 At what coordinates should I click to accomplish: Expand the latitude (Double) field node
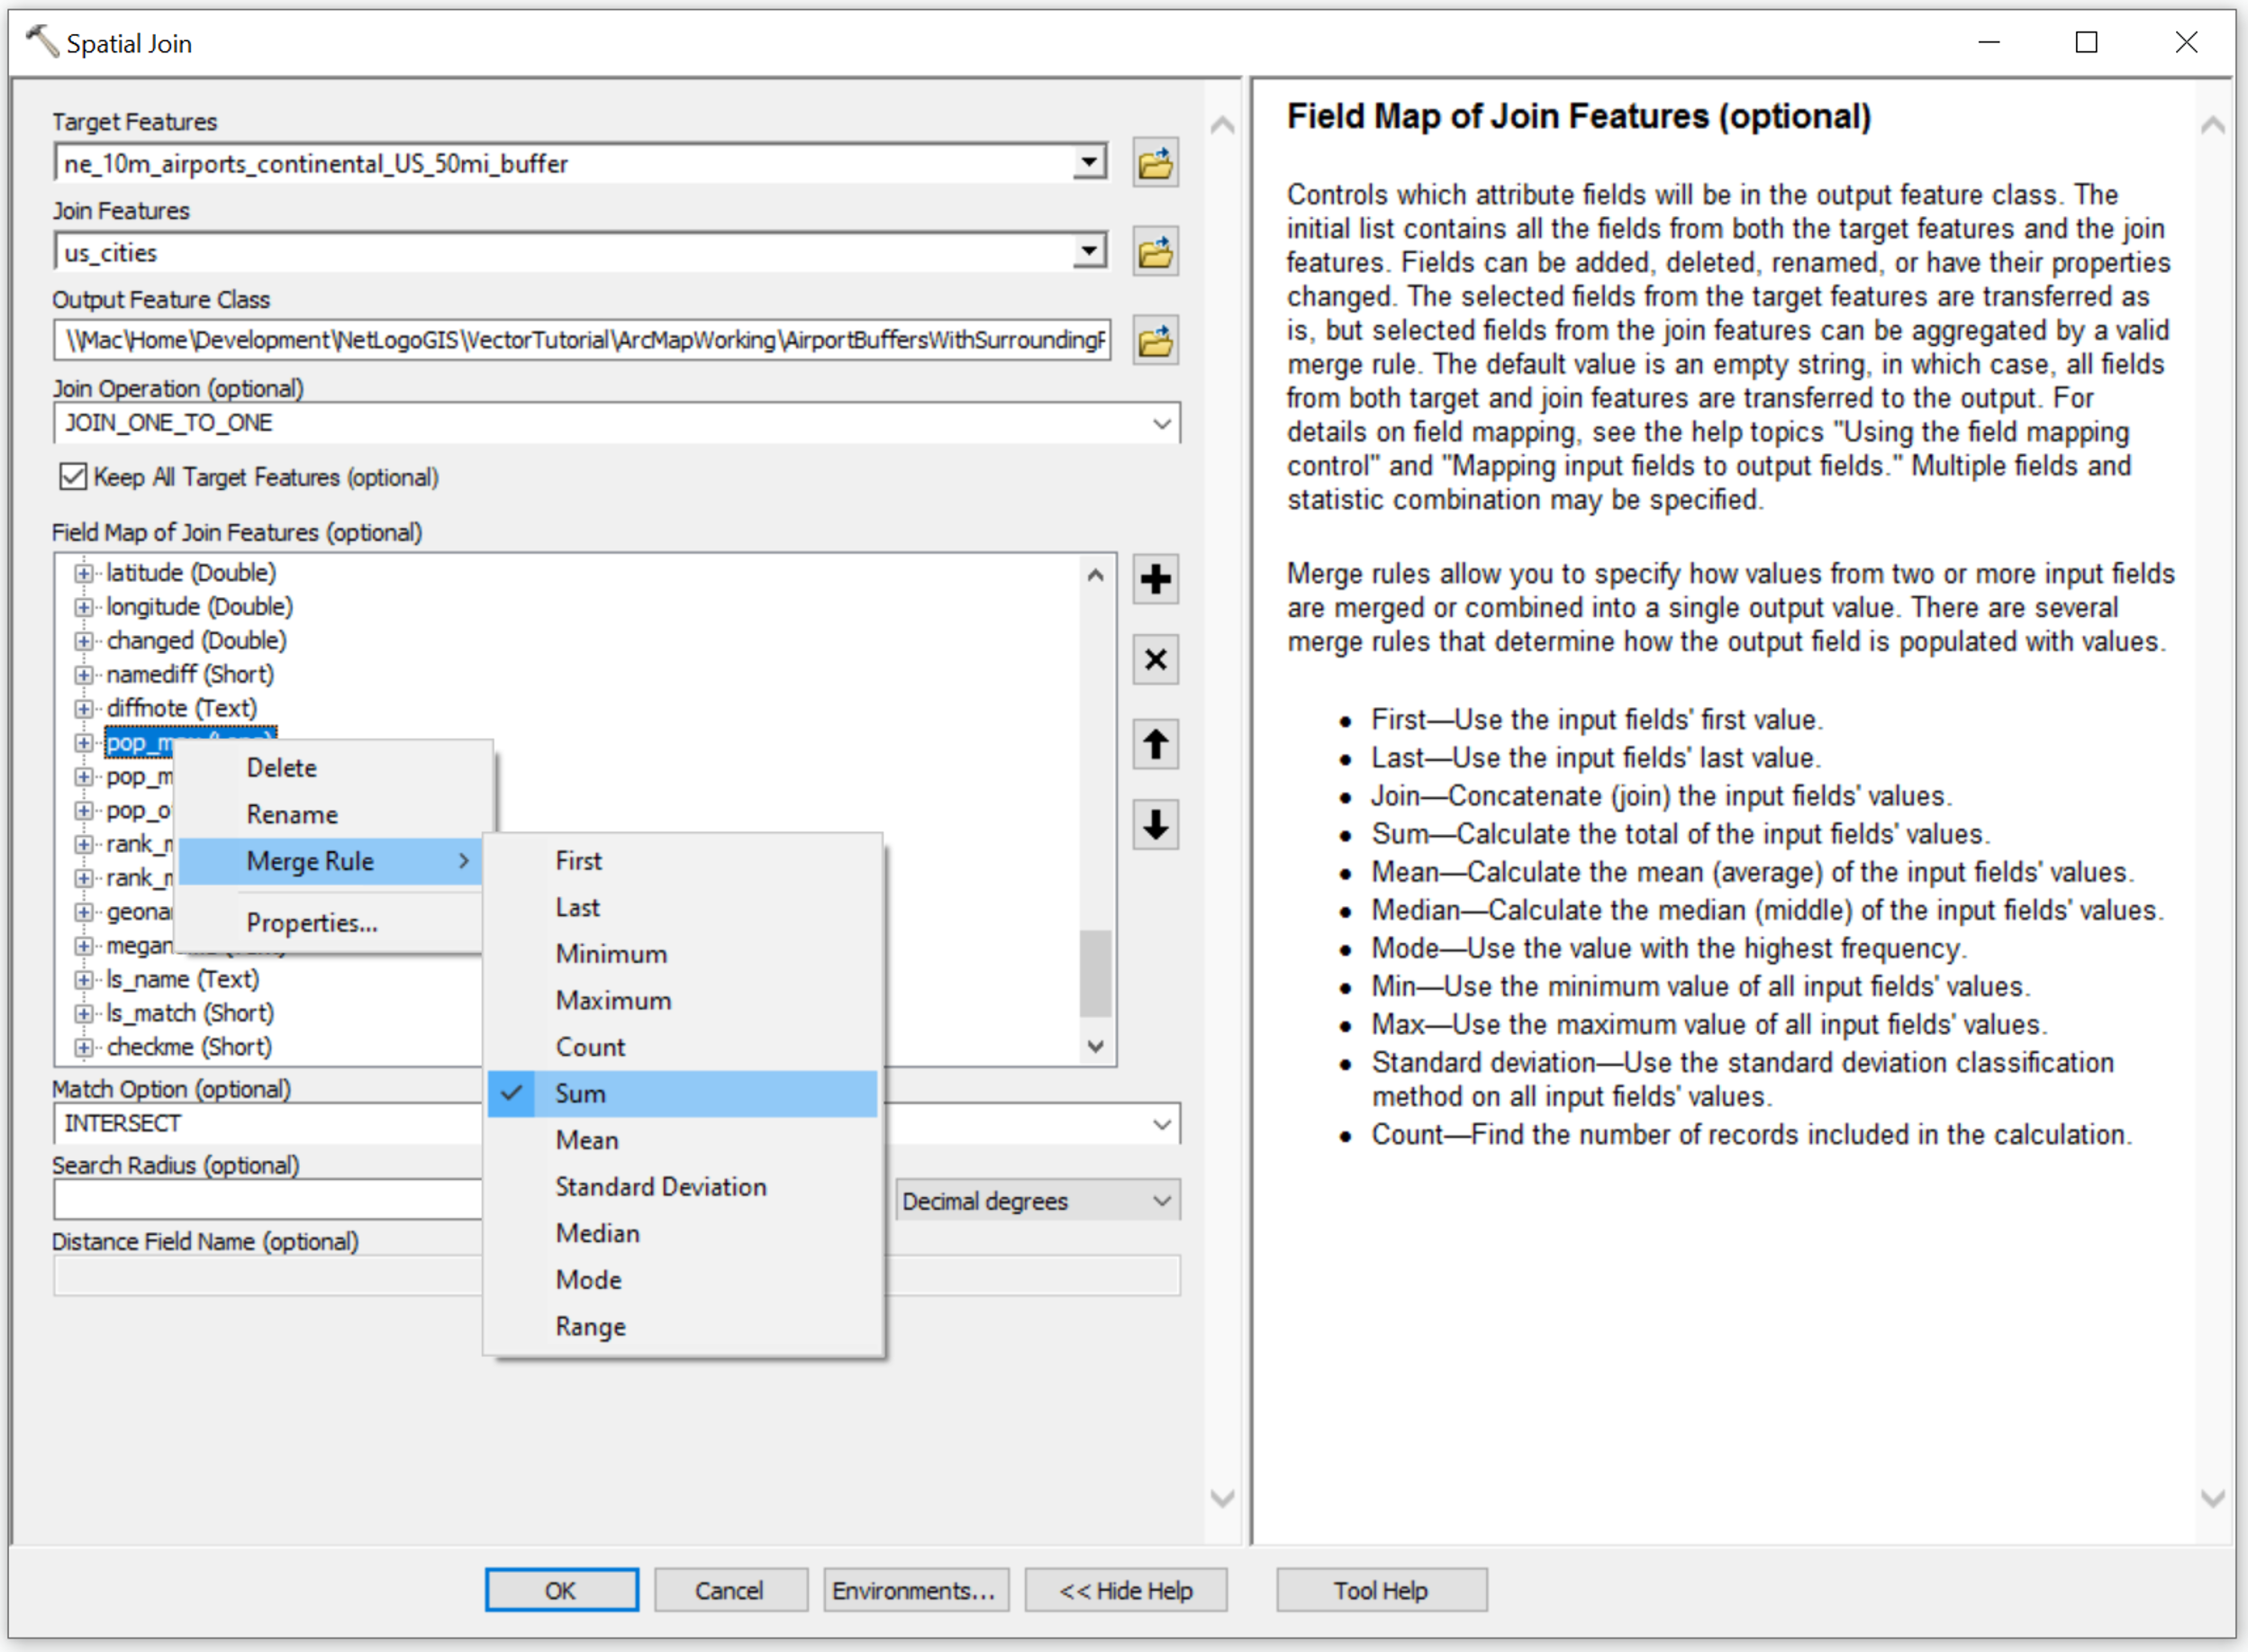[84, 572]
